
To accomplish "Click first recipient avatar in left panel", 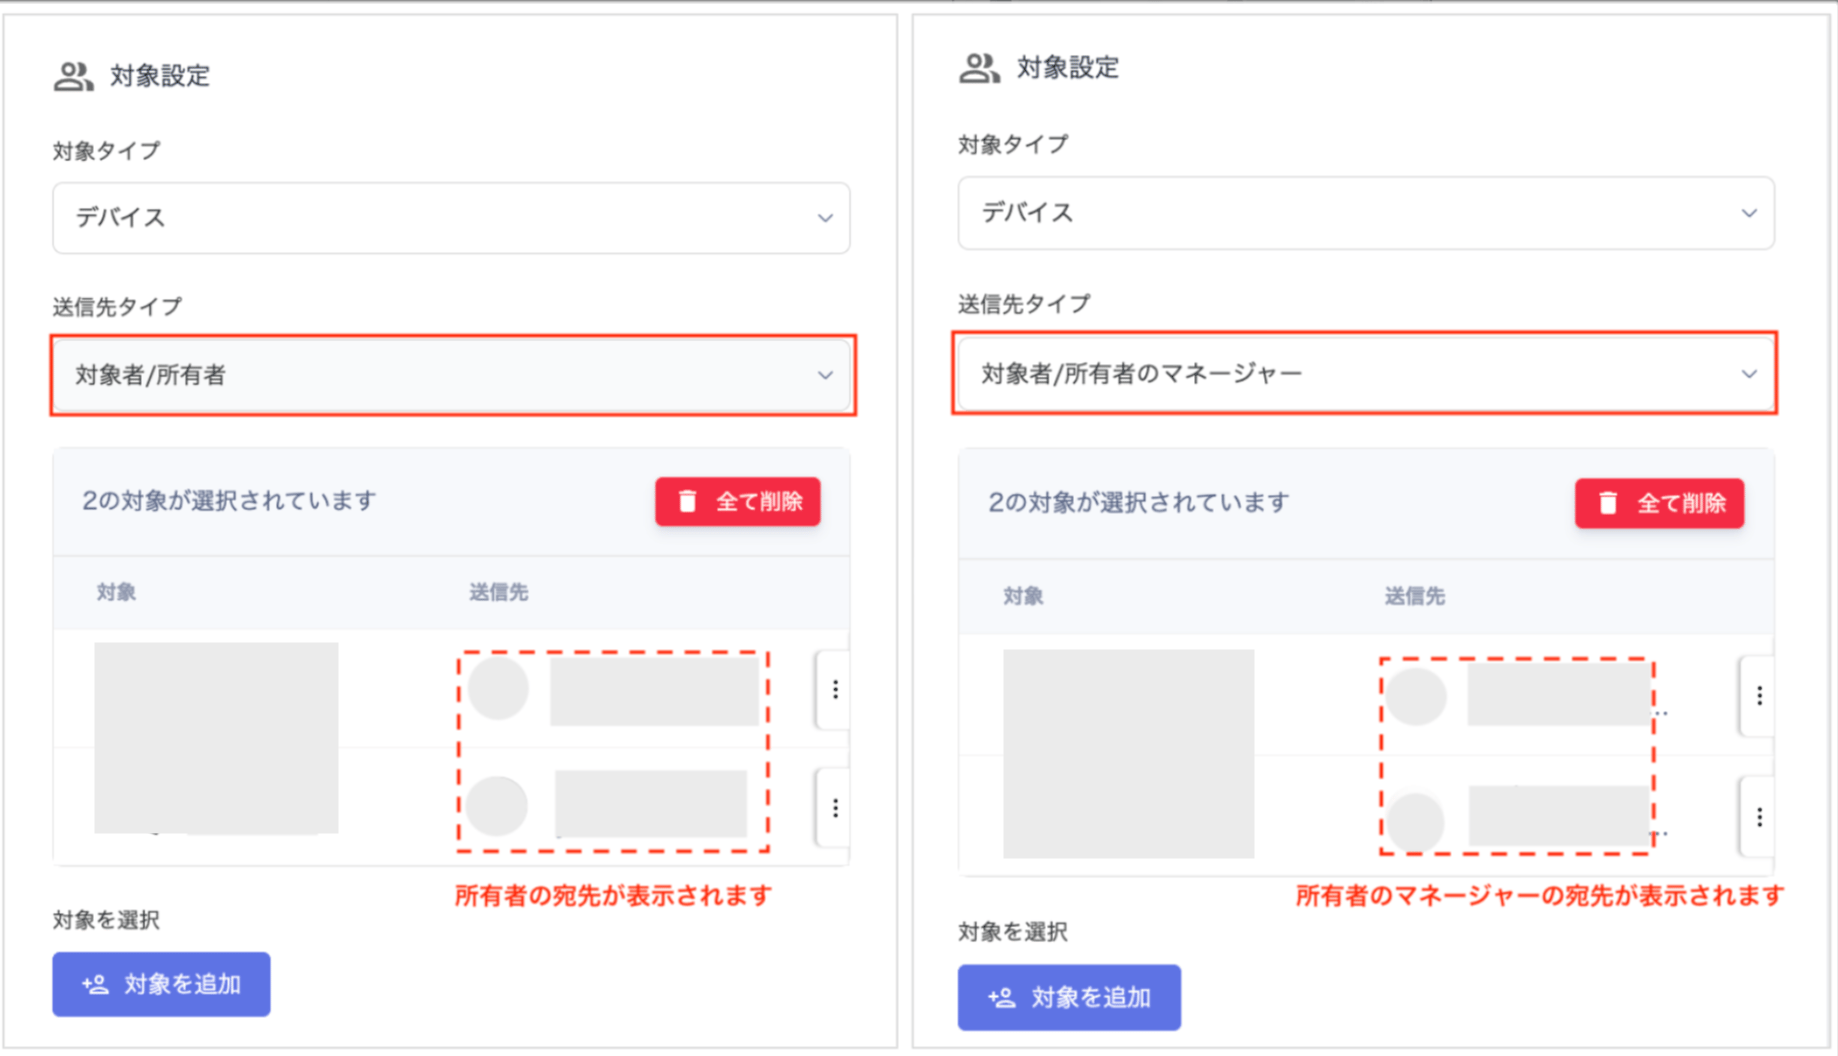I will pyautogui.click(x=498, y=688).
